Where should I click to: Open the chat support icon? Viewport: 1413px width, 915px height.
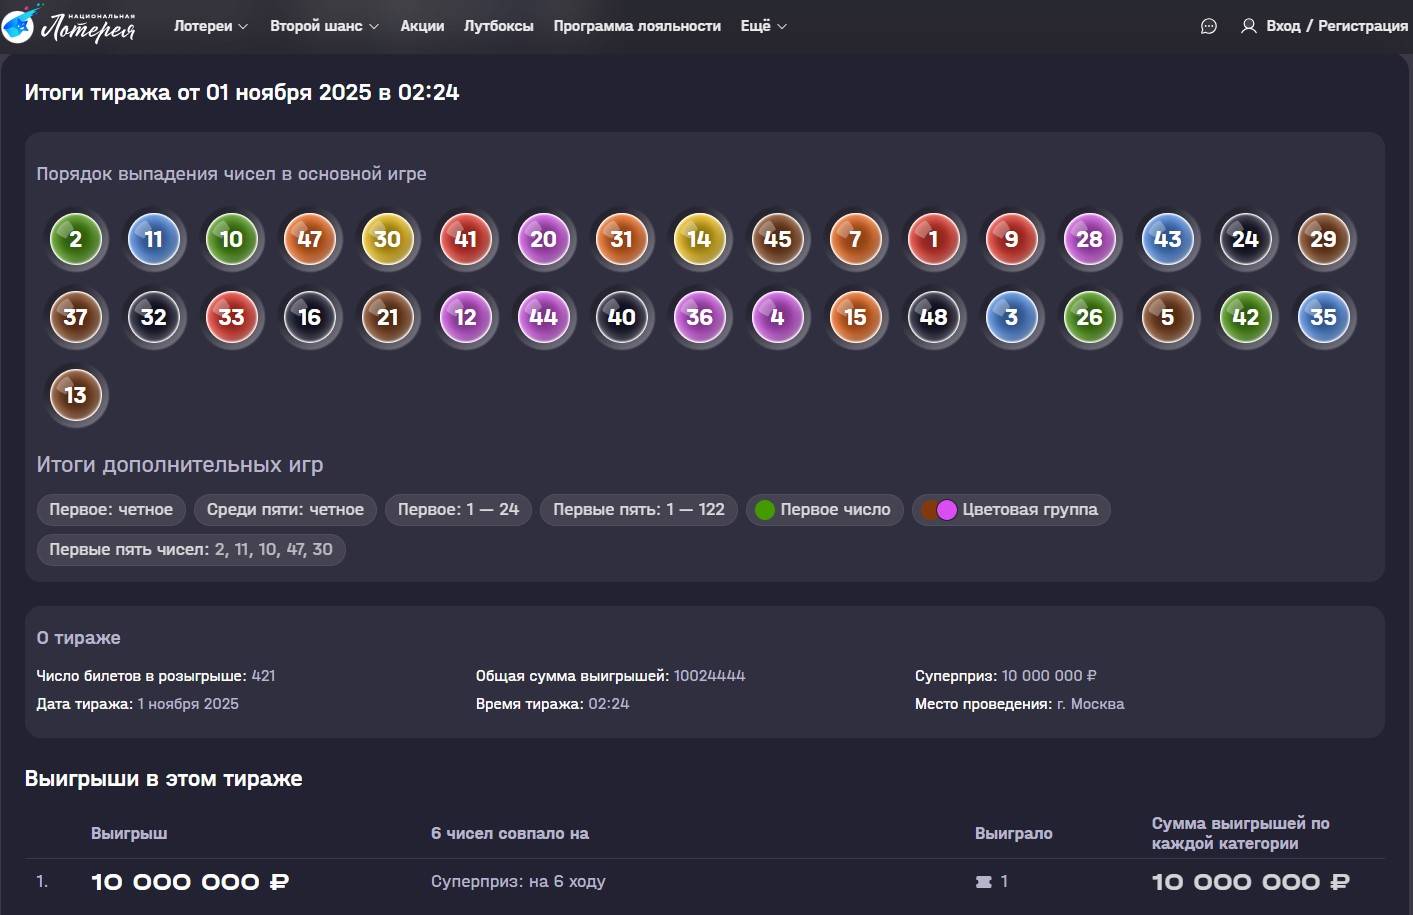pyautogui.click(x=1208, y=27)
